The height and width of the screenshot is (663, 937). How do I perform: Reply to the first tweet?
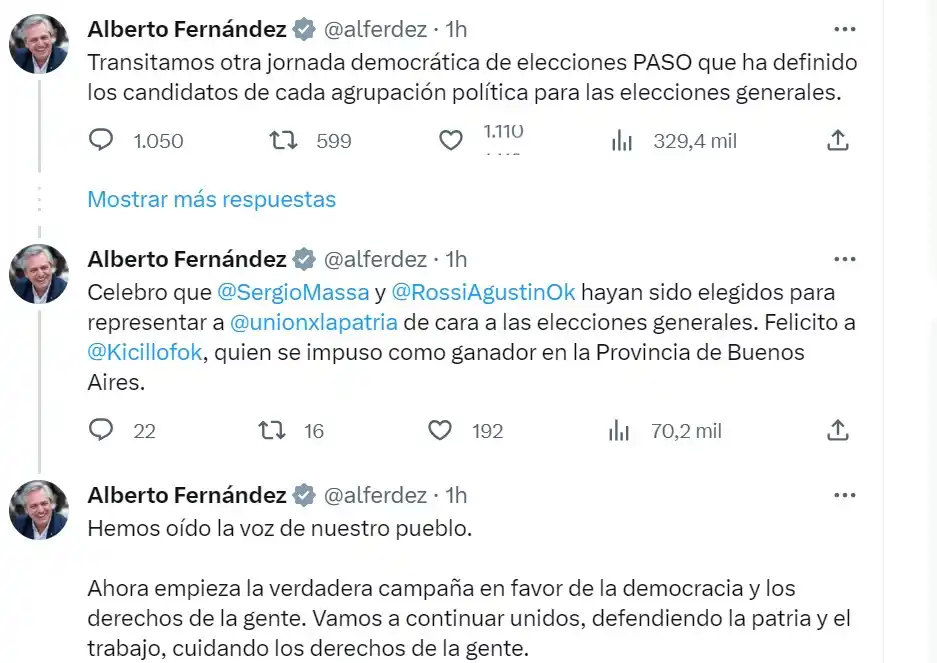pyautogui.click(x=101, y=141)
